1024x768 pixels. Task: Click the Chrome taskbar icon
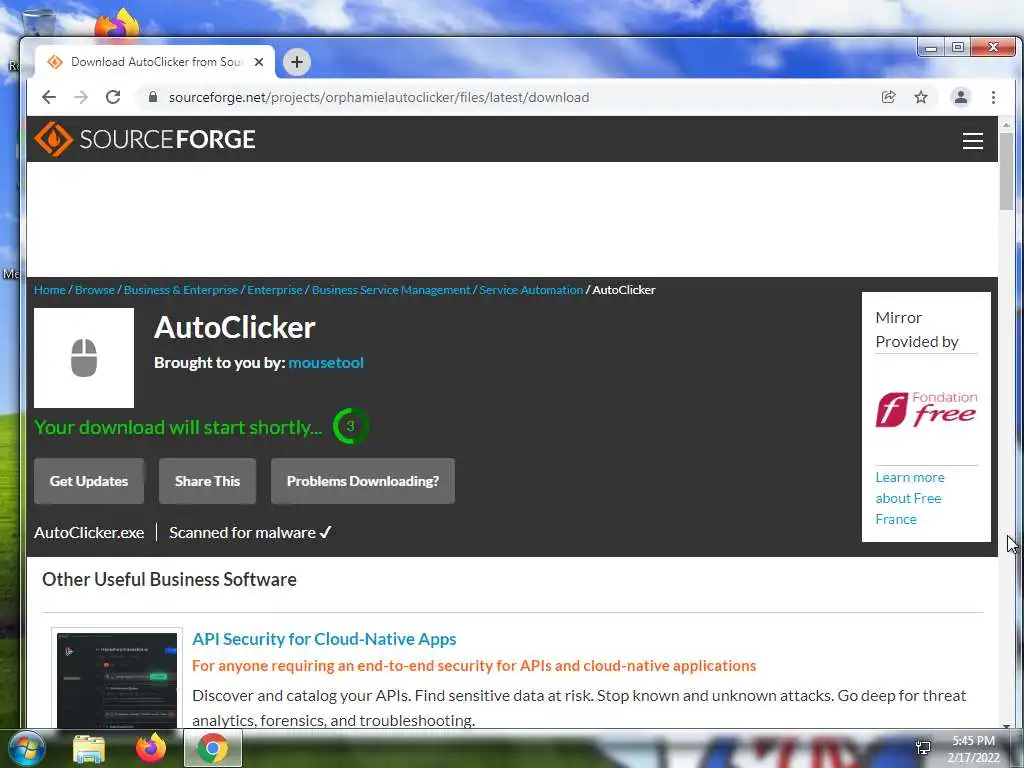pyautogui.click(x=213, y=748)
